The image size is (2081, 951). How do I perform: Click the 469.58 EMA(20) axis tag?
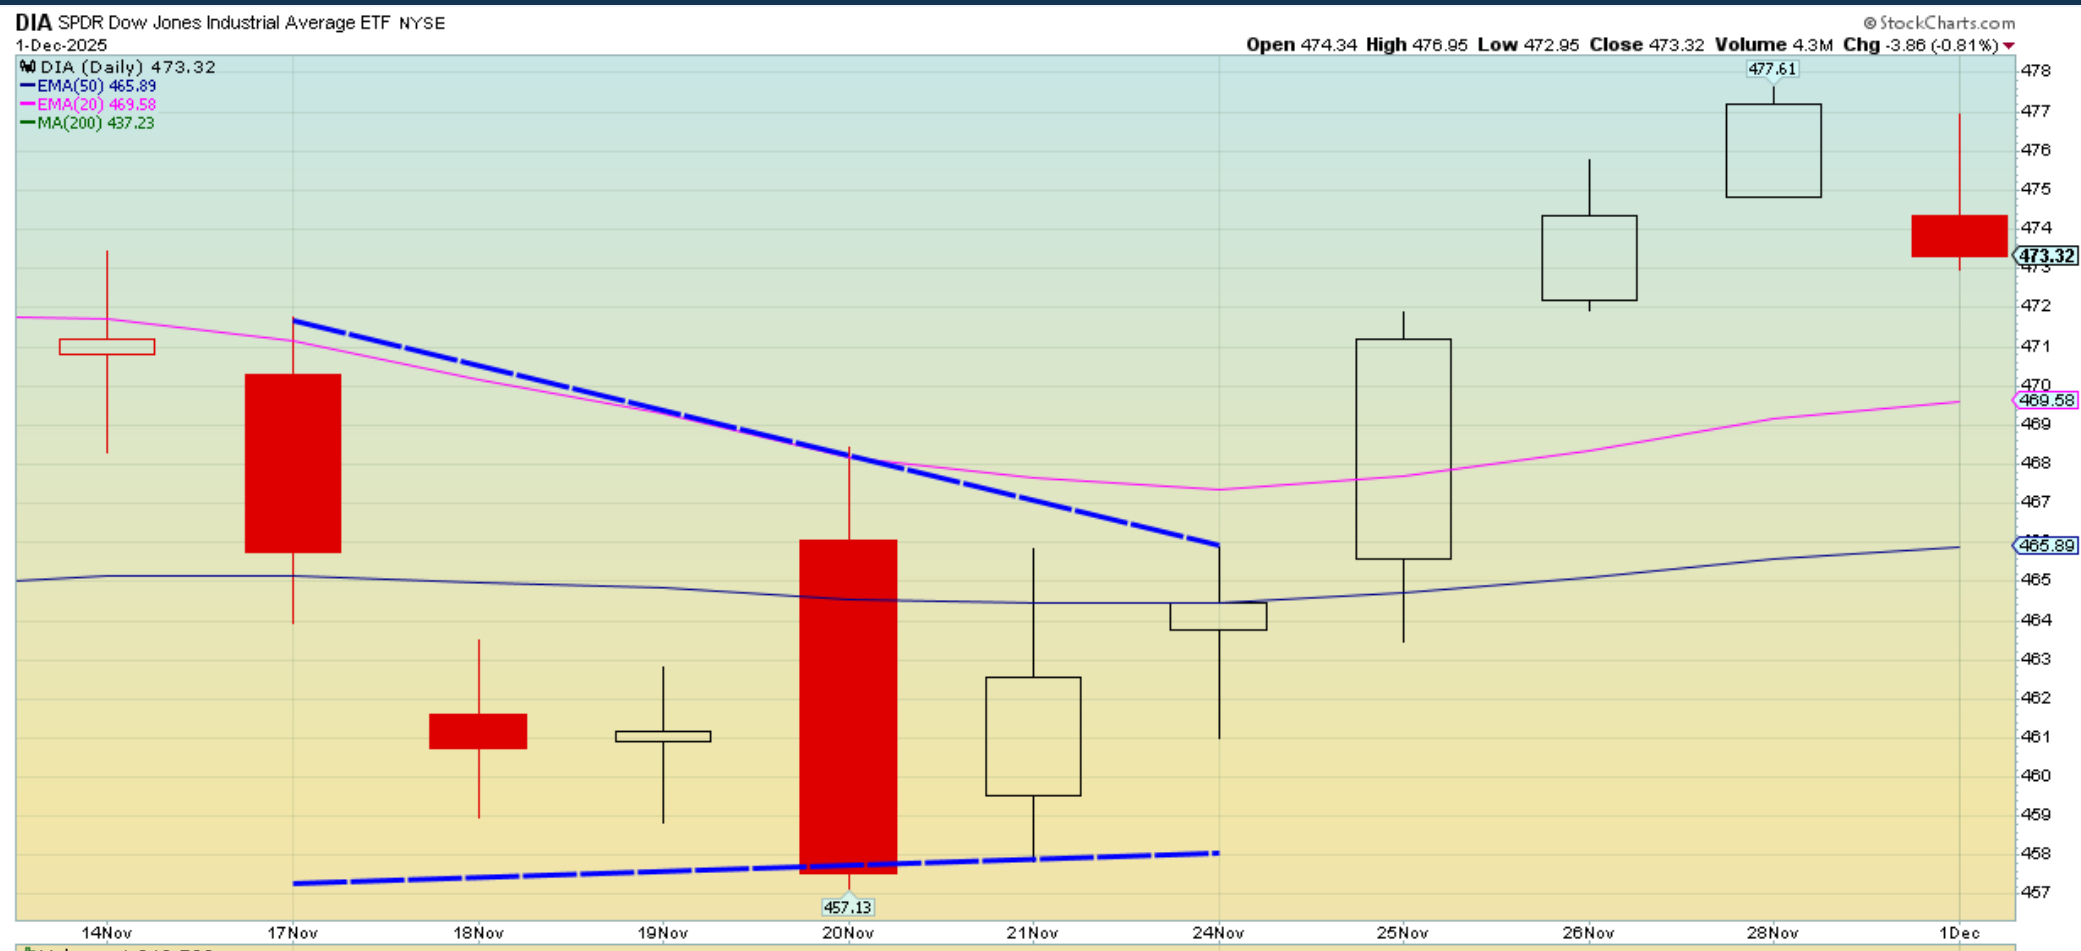click(x=2046, y=400)
